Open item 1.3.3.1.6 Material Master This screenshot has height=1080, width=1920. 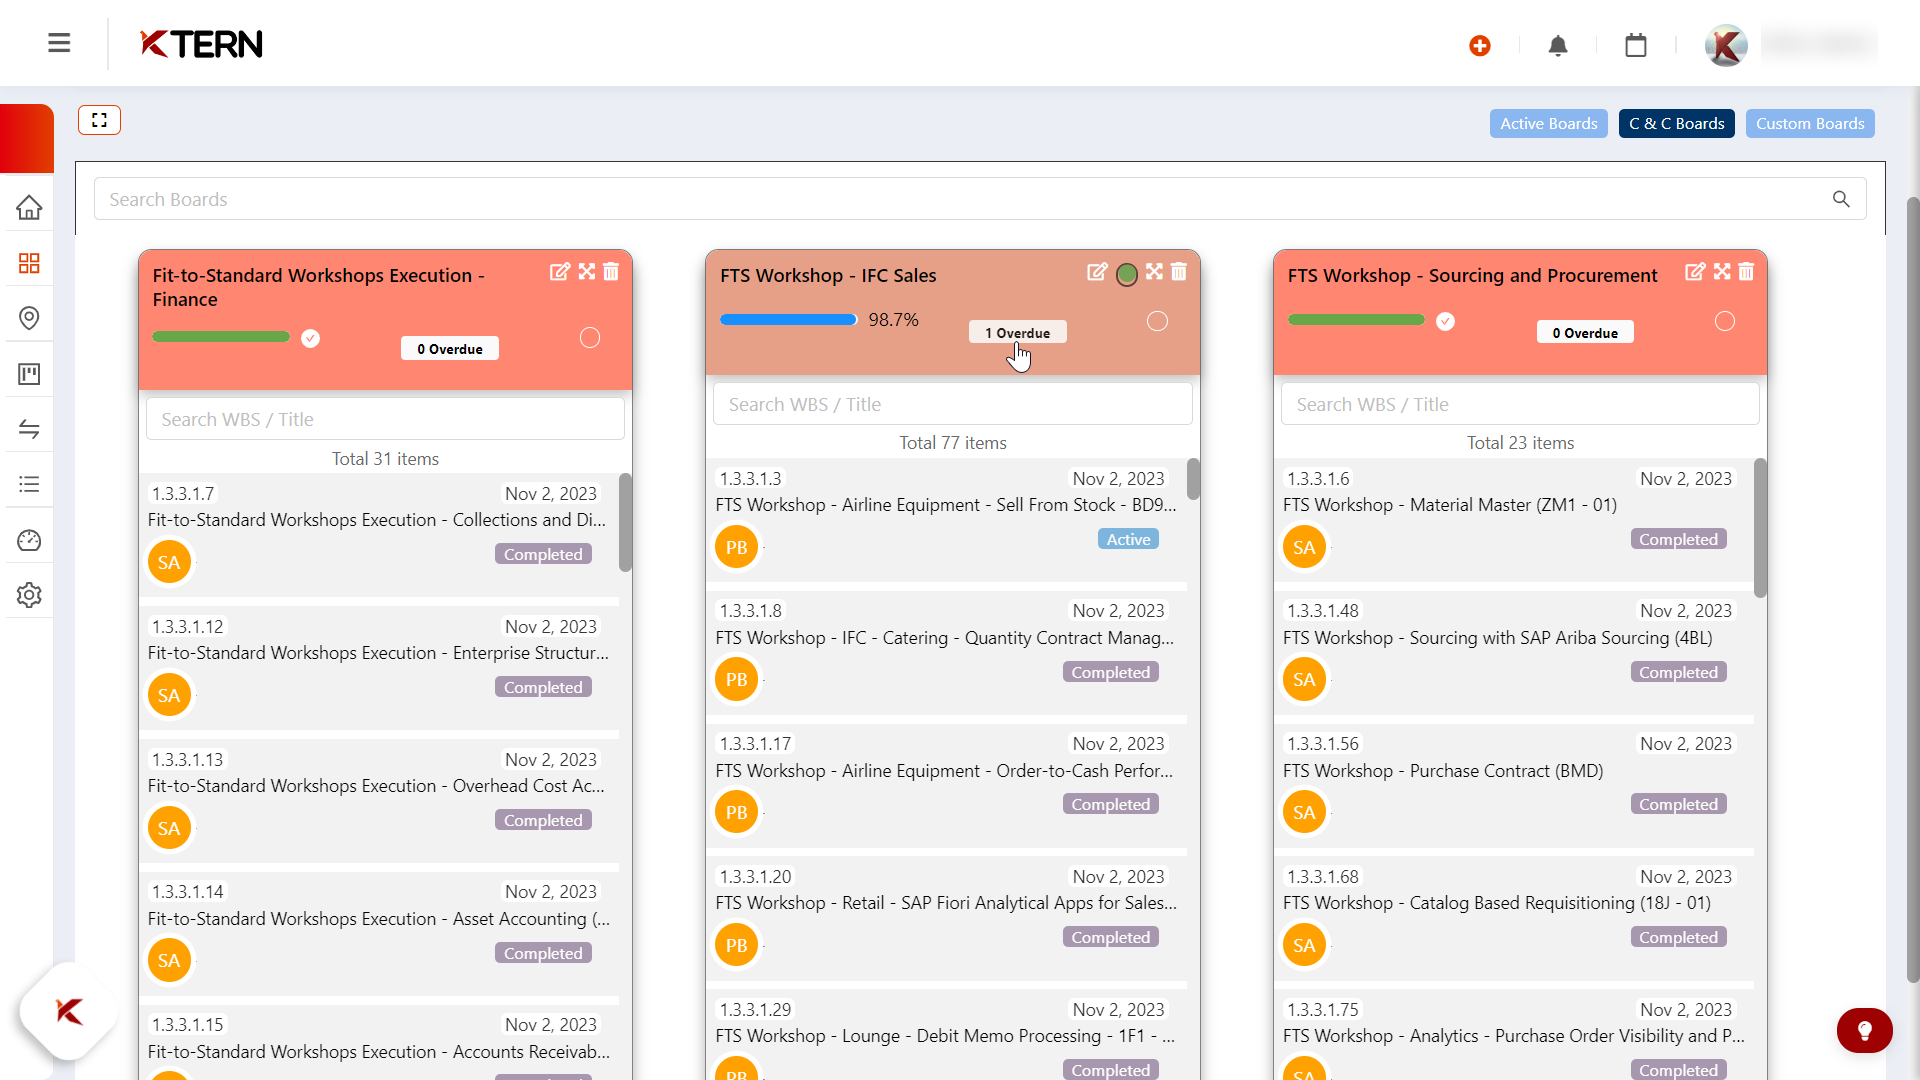(x=1514, y=520)
